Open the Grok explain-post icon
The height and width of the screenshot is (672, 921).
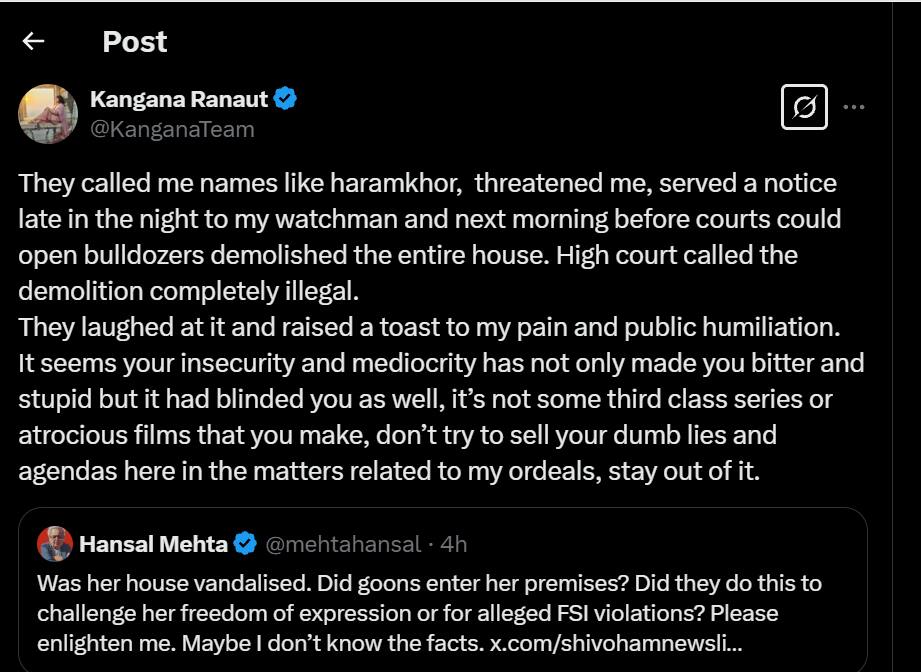pos(804,107)
